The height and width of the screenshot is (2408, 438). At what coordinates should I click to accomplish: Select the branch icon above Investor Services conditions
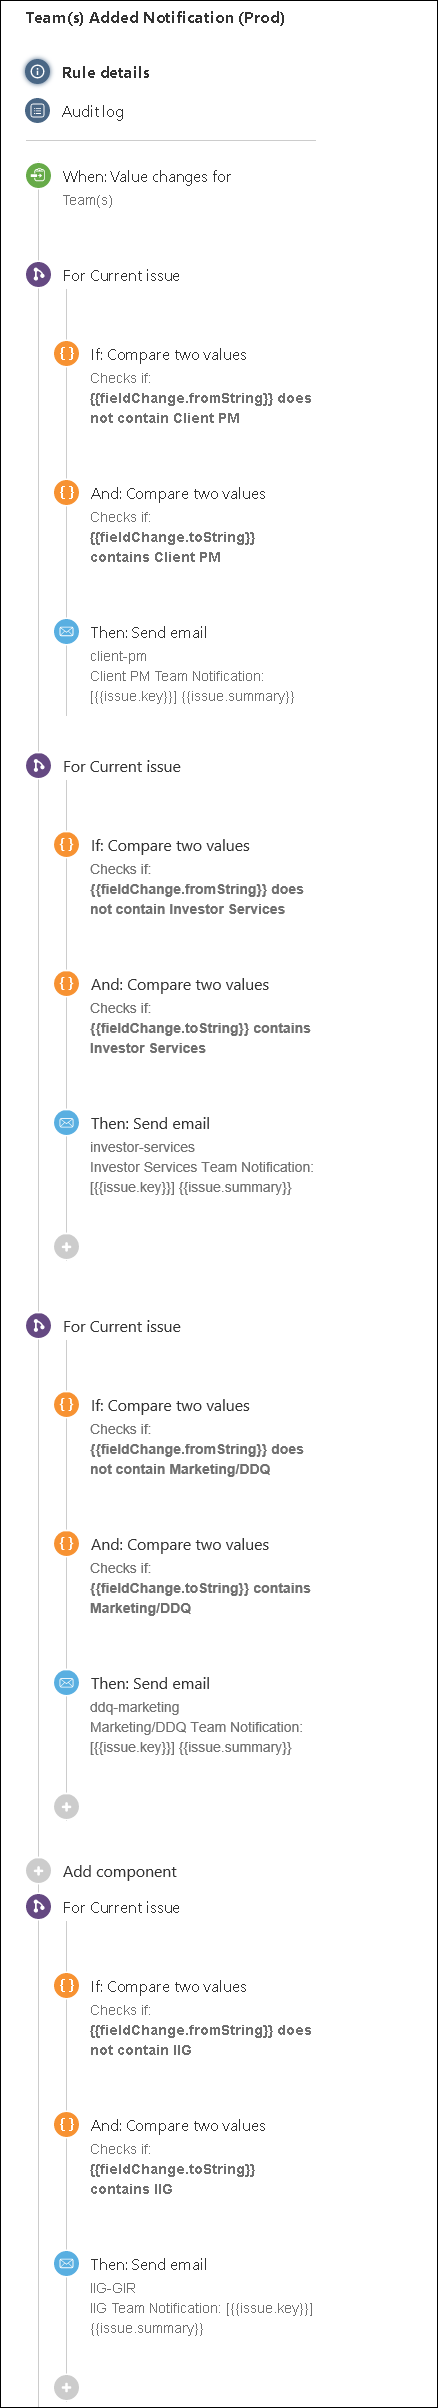[x=38, y=766]
